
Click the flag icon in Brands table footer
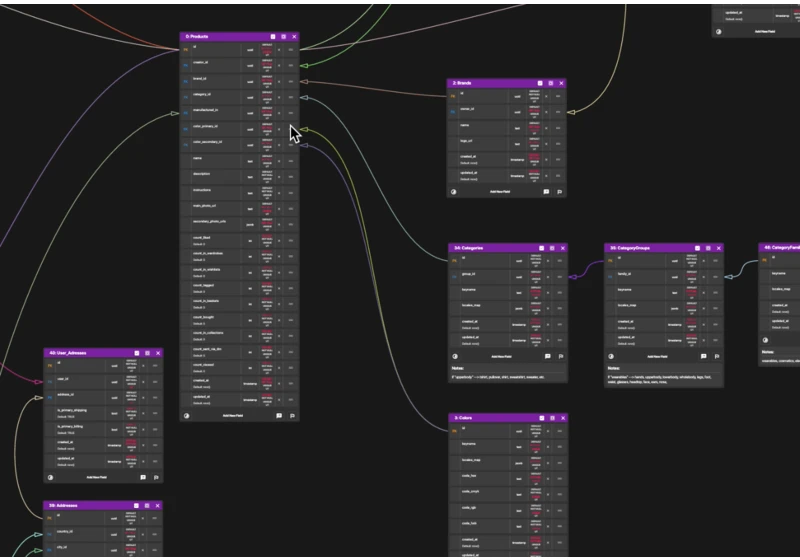[x=560, y=192]
